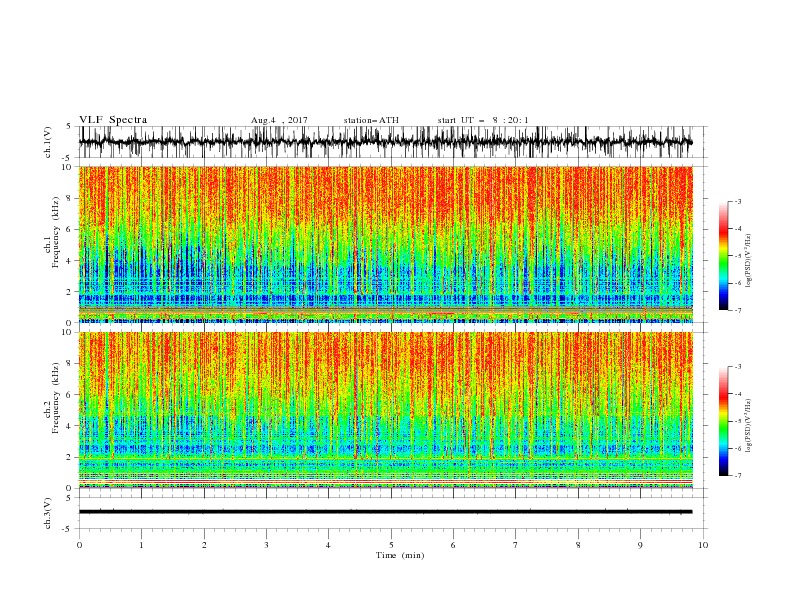
Task: Click the "VLF Spectra" plot title
Action: tap(113, 120)
